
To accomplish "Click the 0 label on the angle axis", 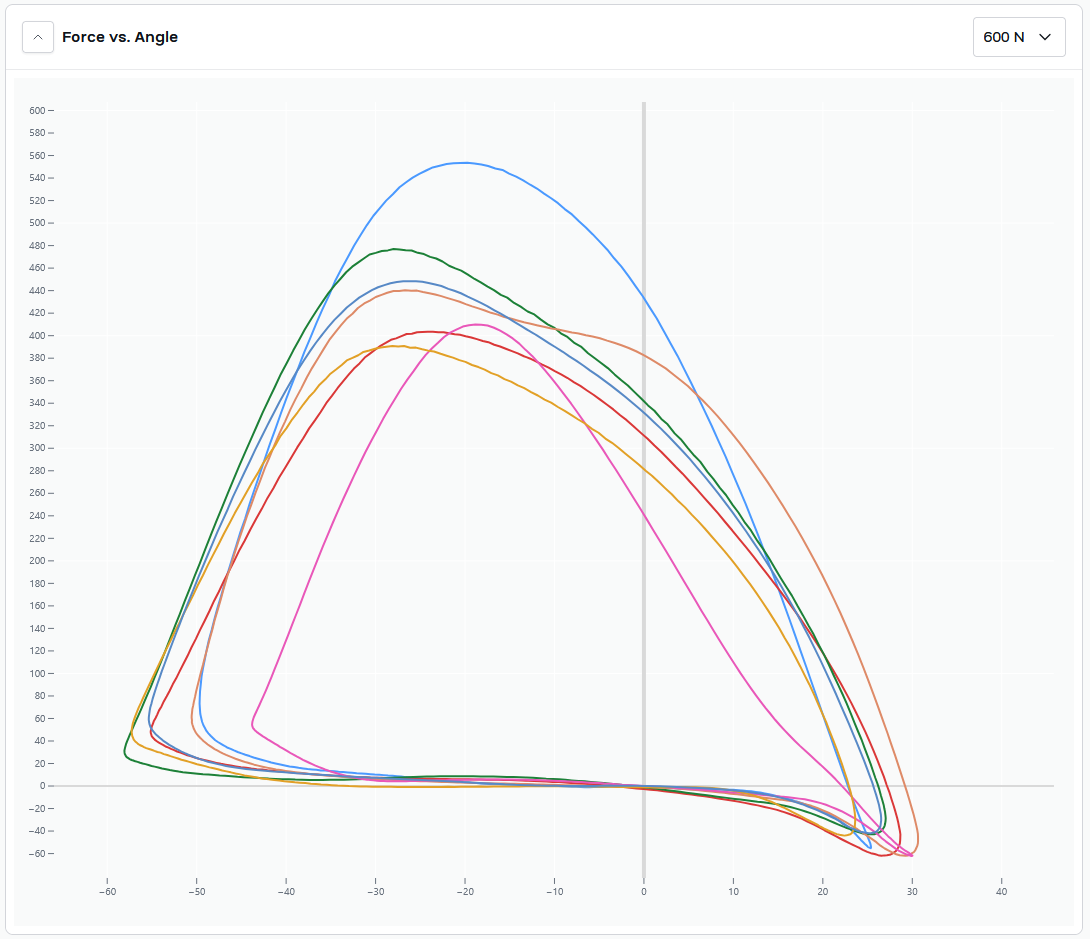I will click(x=644, y=892).
